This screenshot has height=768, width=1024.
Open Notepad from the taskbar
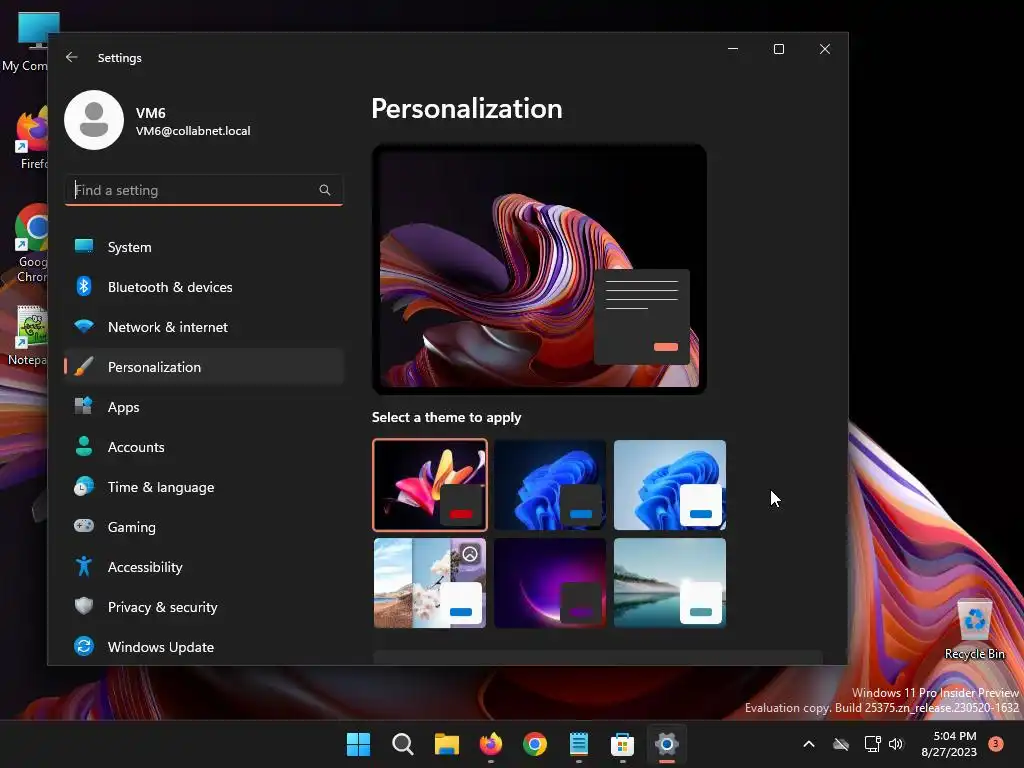(579, 744)
